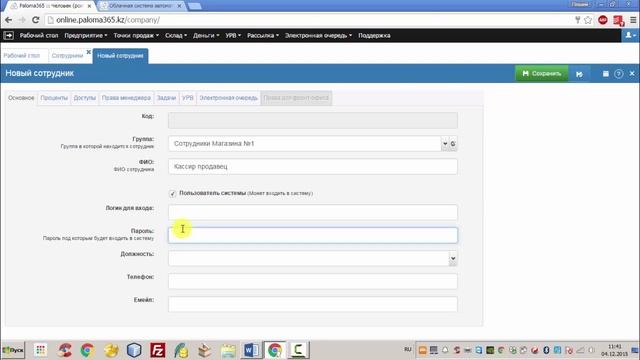
Task: Open the user profile icon menu
Action: point(630,36)
